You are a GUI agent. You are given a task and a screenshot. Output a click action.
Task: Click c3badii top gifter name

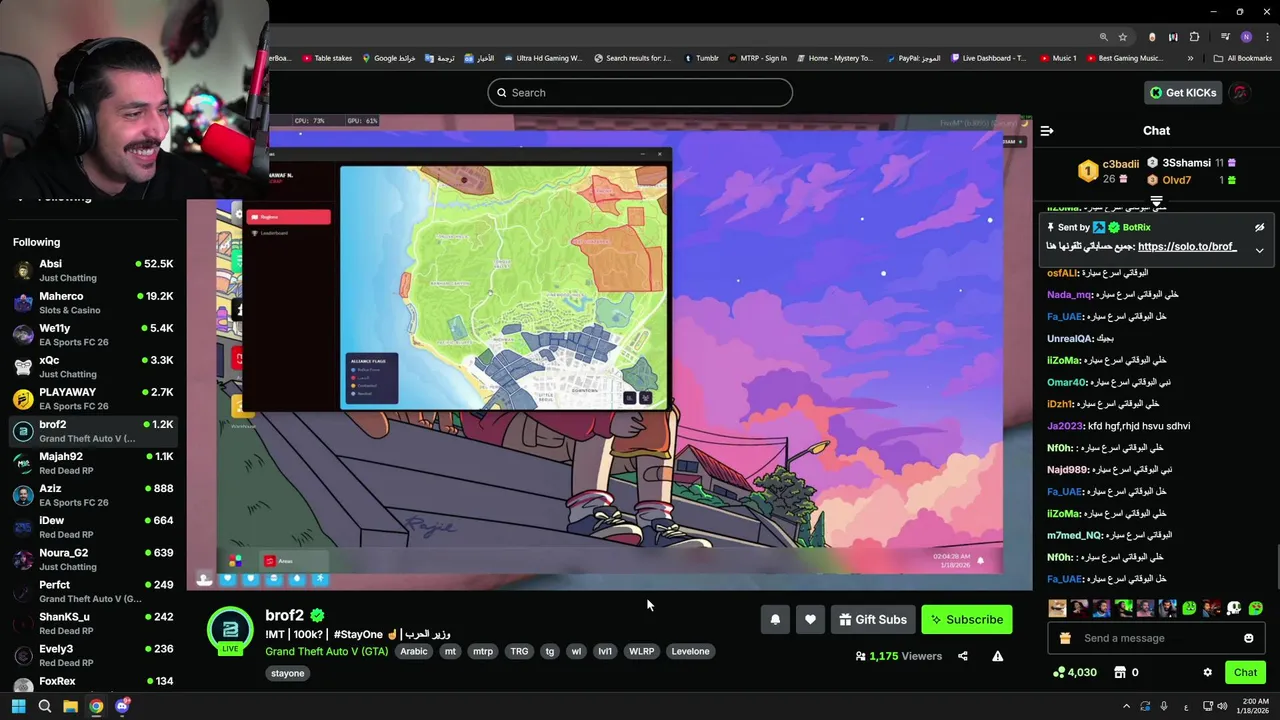1120,164
